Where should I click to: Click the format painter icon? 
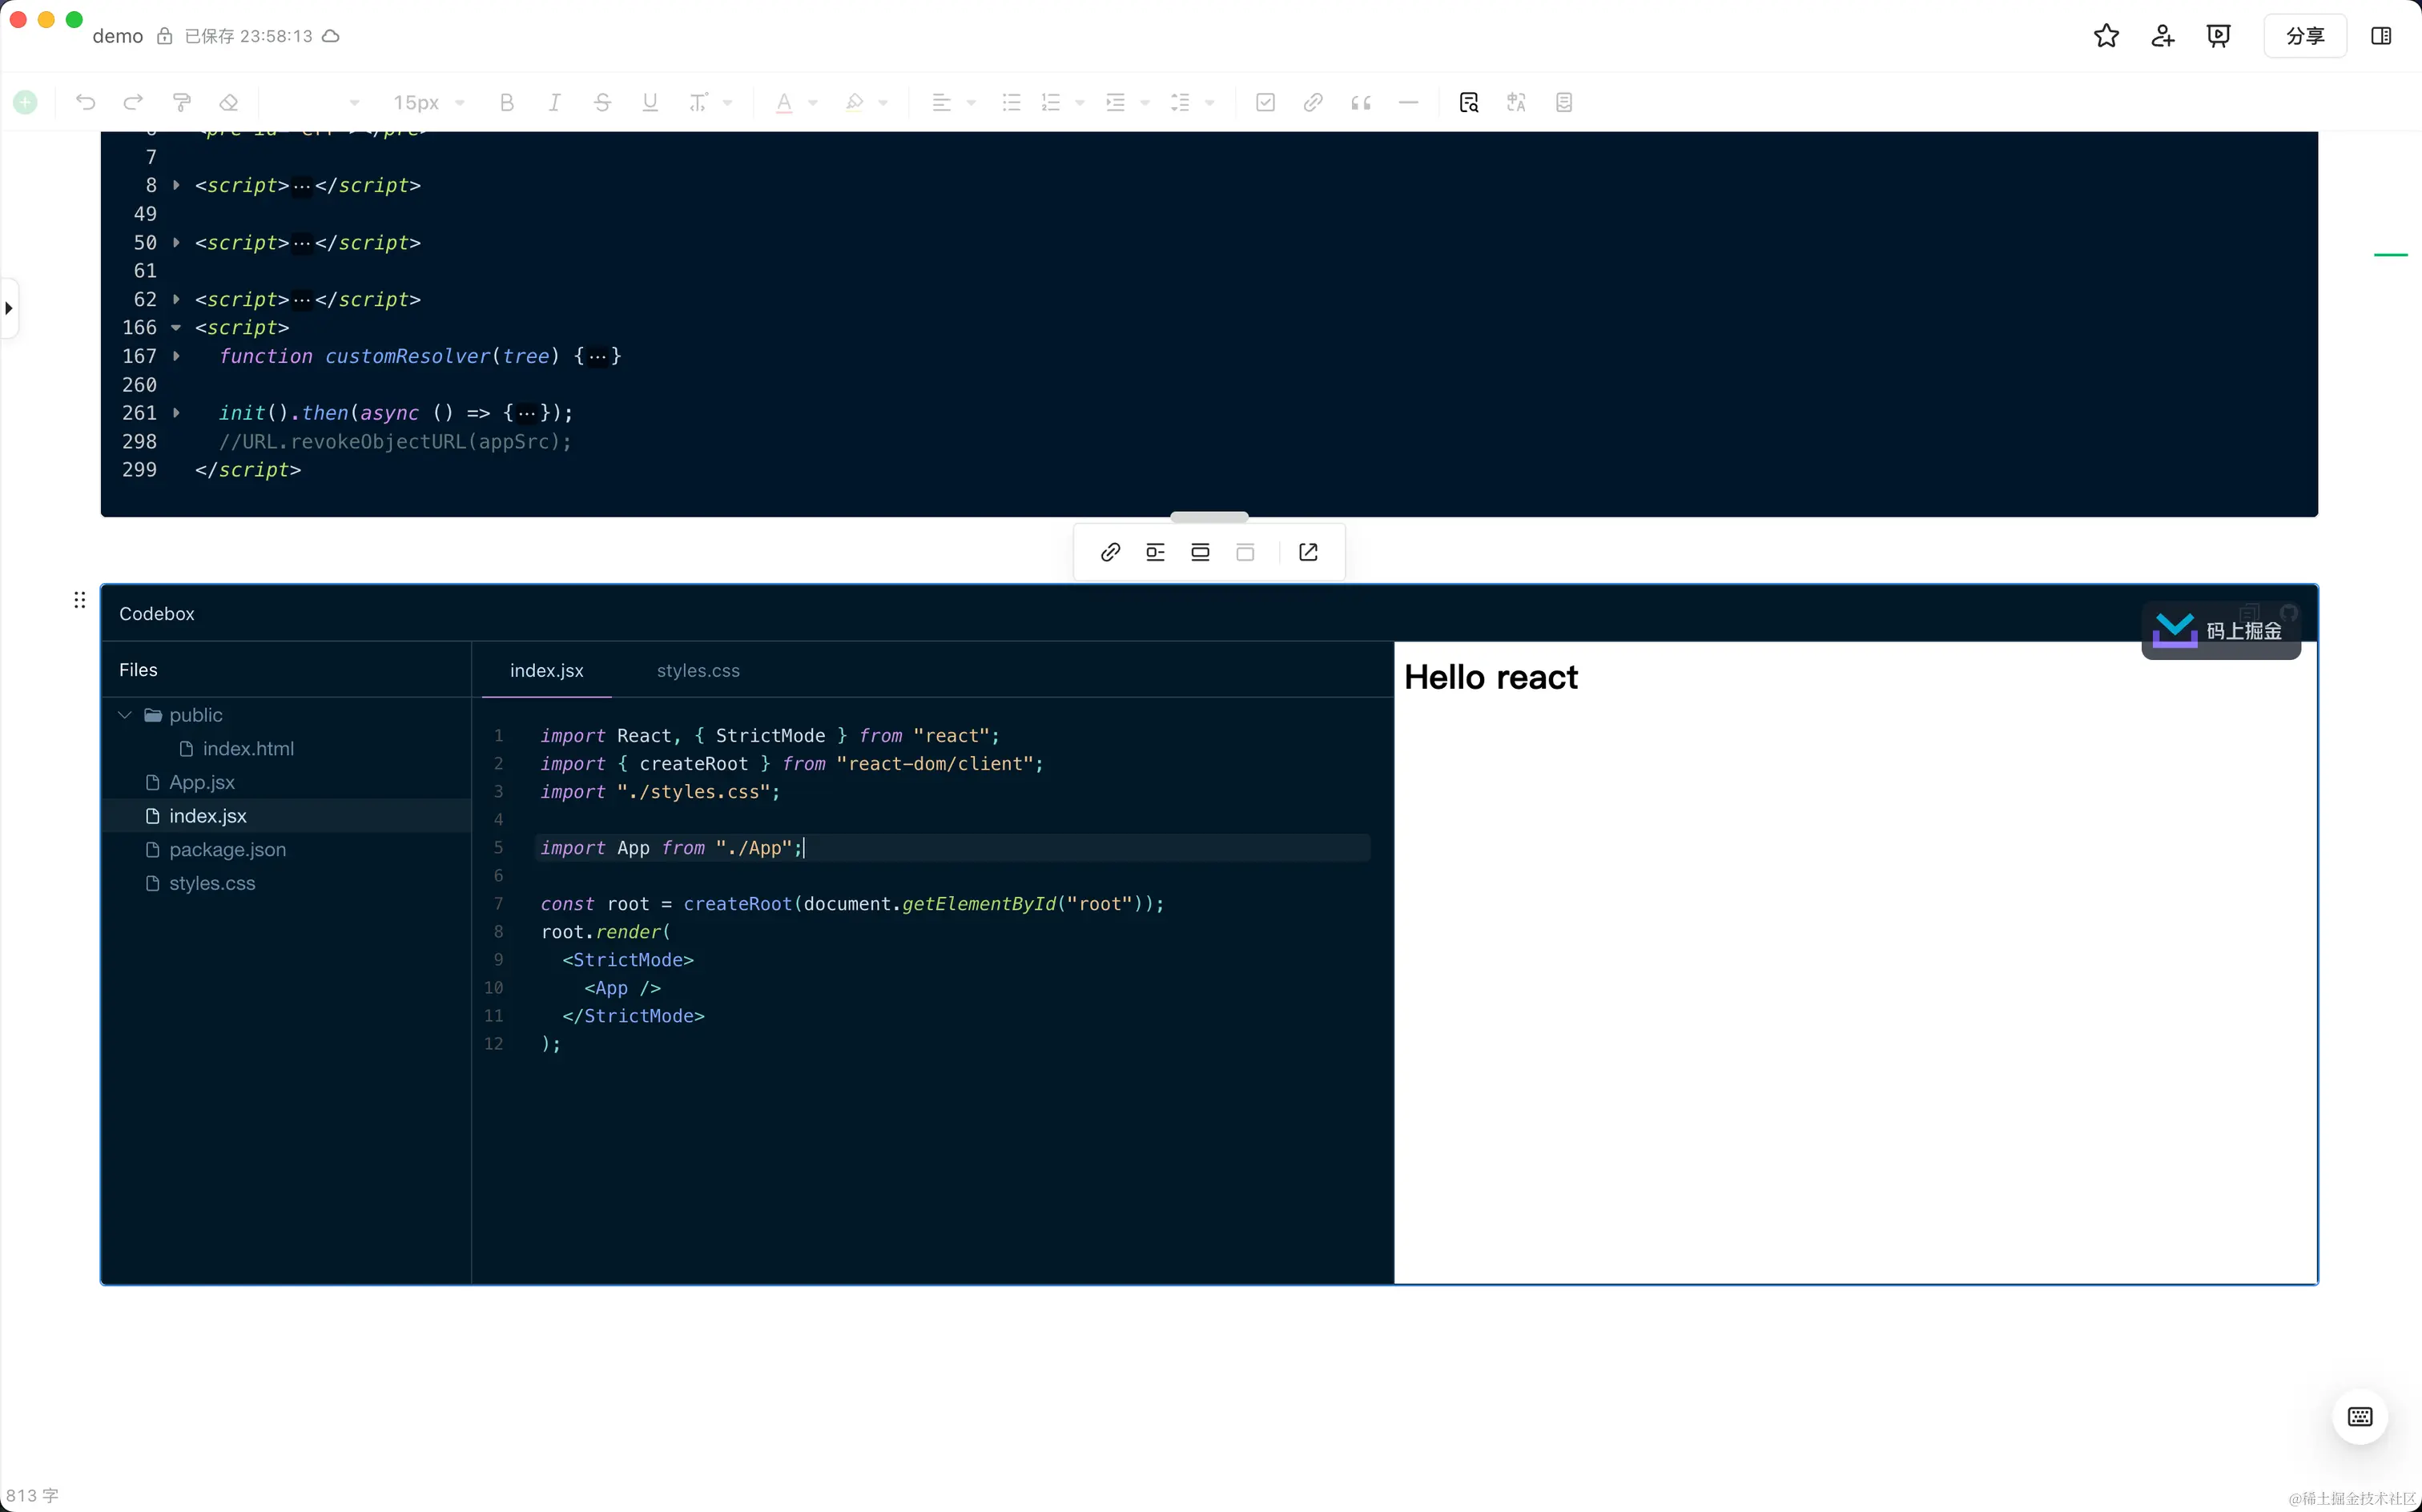[x=182, y=102]
